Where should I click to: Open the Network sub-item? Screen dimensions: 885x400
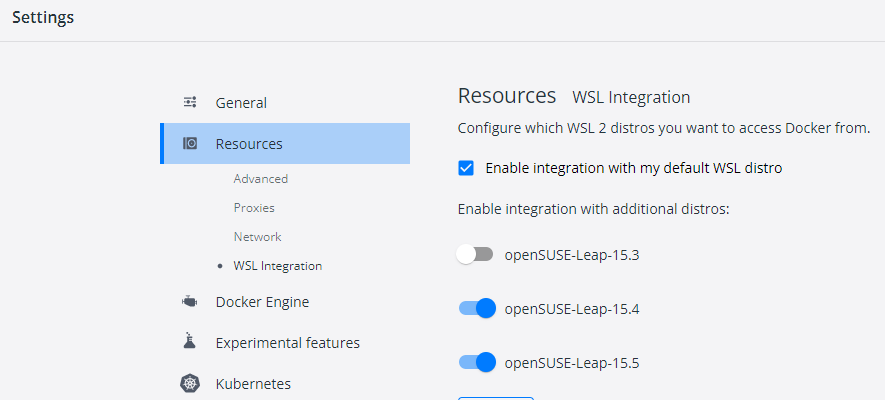point(257,237)
